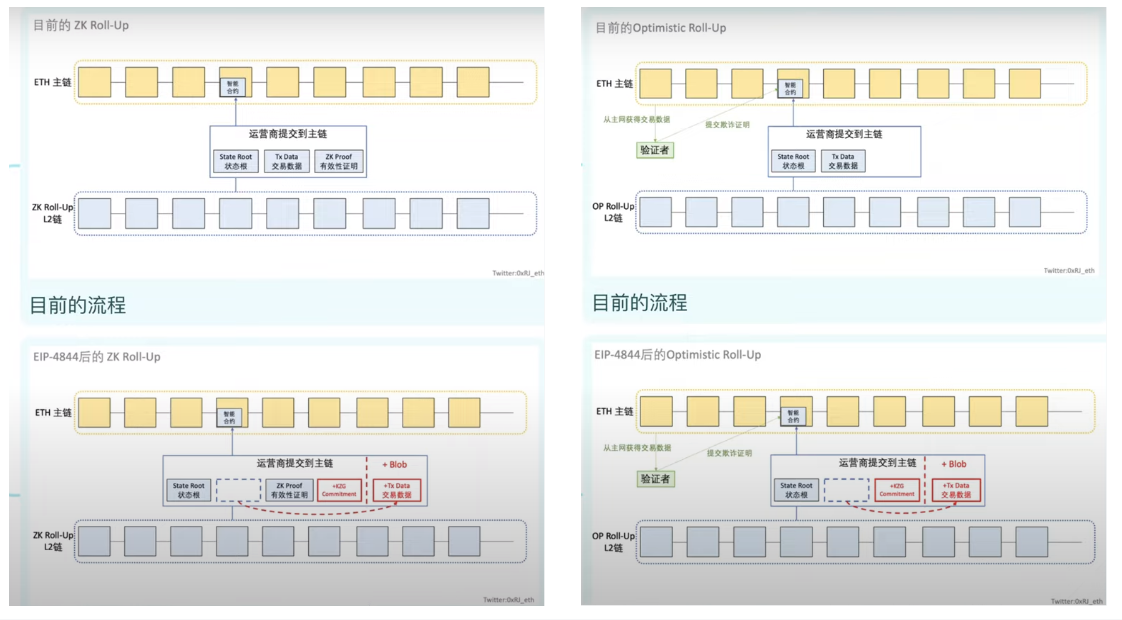Select 'Tx Data 交易数据' box in current Optimistic Roll-Up diagram
The image size is (1122, 620).
point(843,161)
